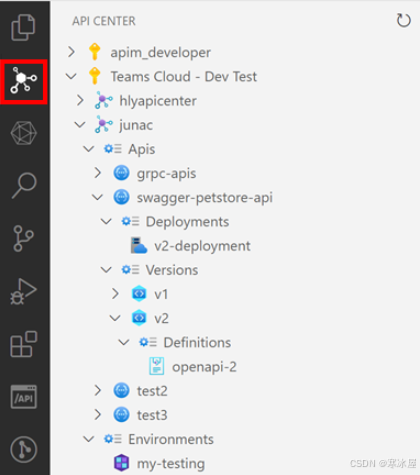Select the openapi-2 definition

[x=193, y=367]
